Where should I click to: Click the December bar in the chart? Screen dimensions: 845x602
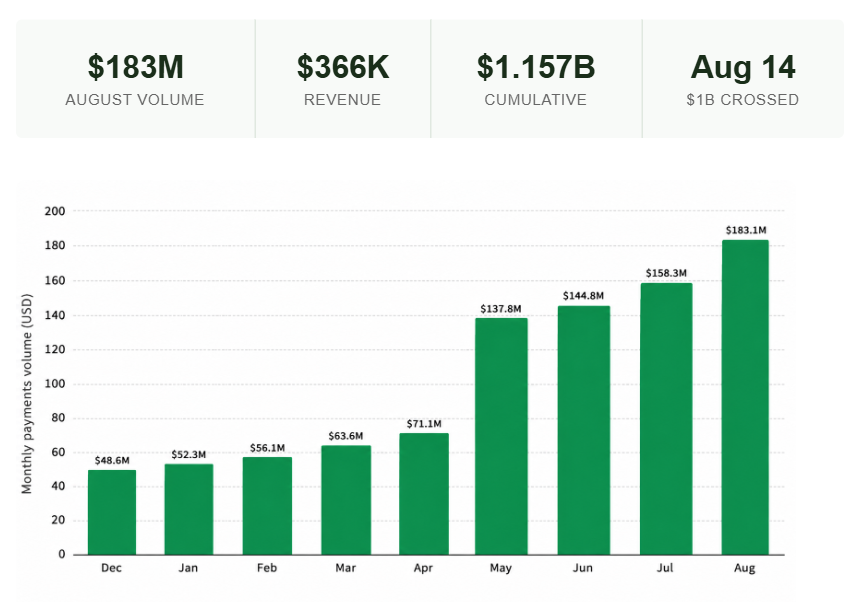112,512
